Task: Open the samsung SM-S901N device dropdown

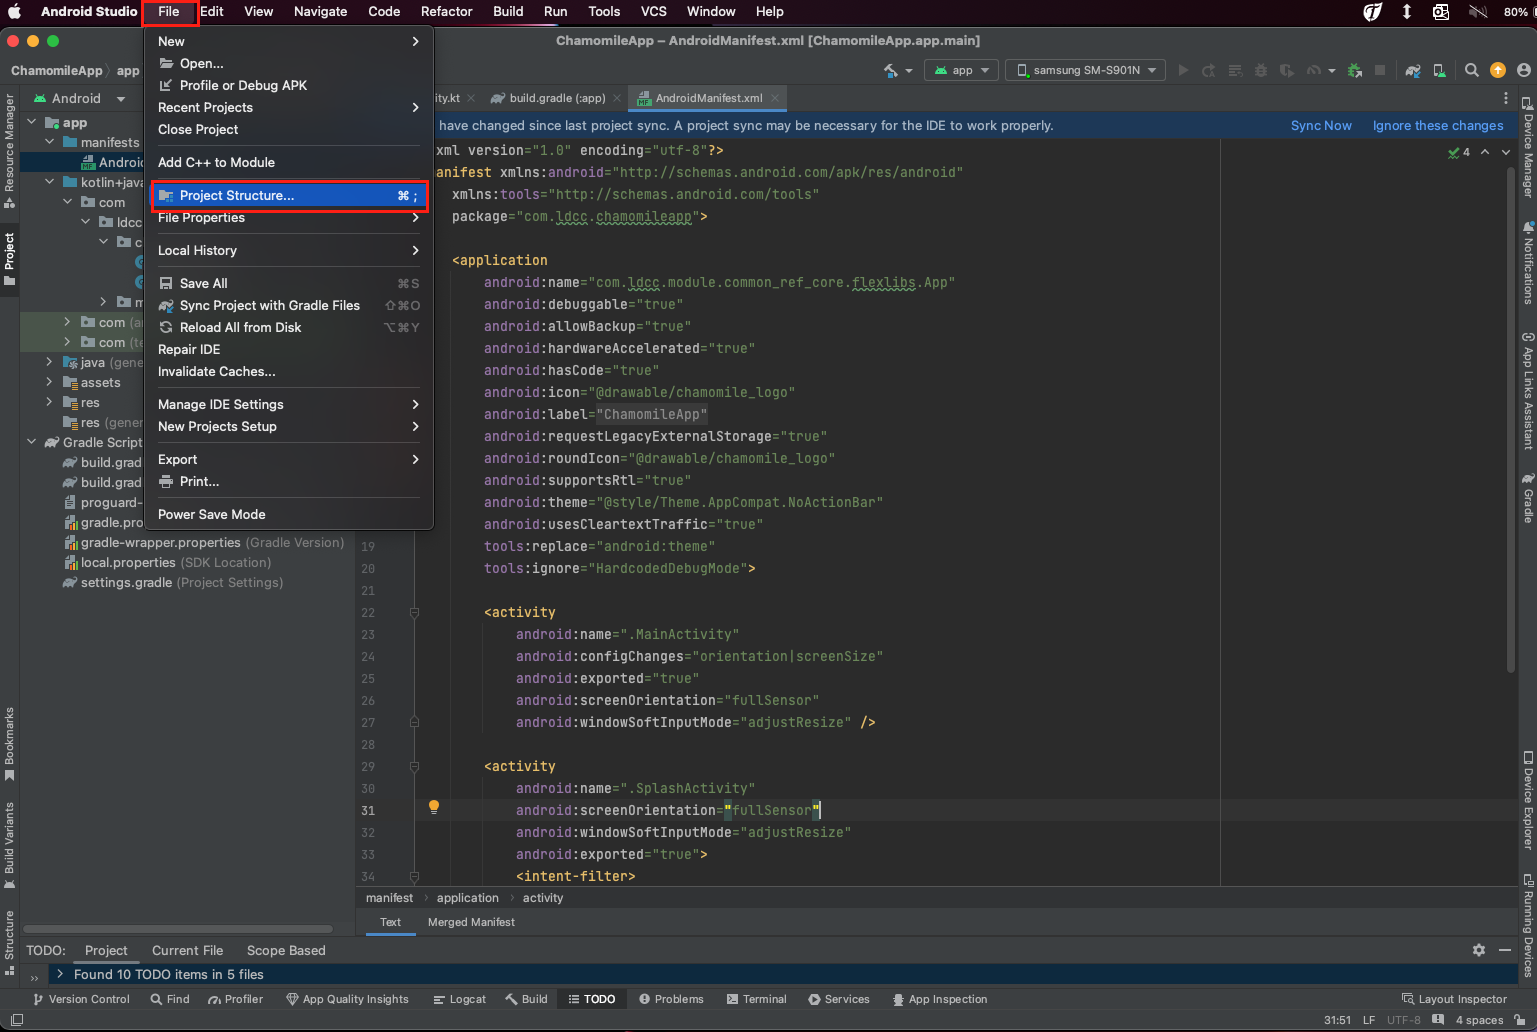Action: (x=1085, y=70)
